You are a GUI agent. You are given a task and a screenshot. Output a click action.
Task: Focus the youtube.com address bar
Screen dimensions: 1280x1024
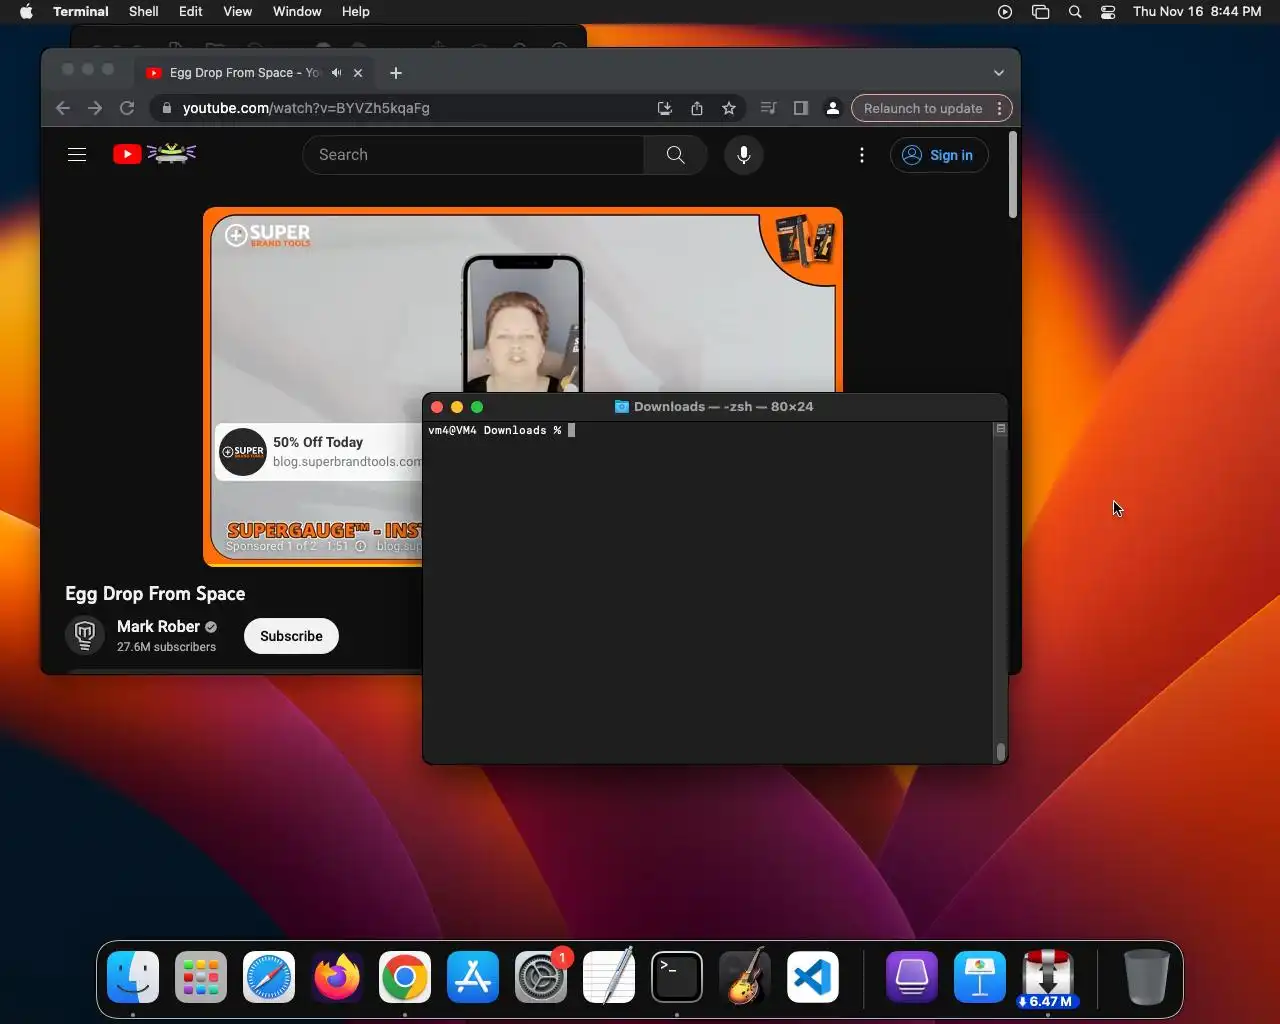click(306, 108)
